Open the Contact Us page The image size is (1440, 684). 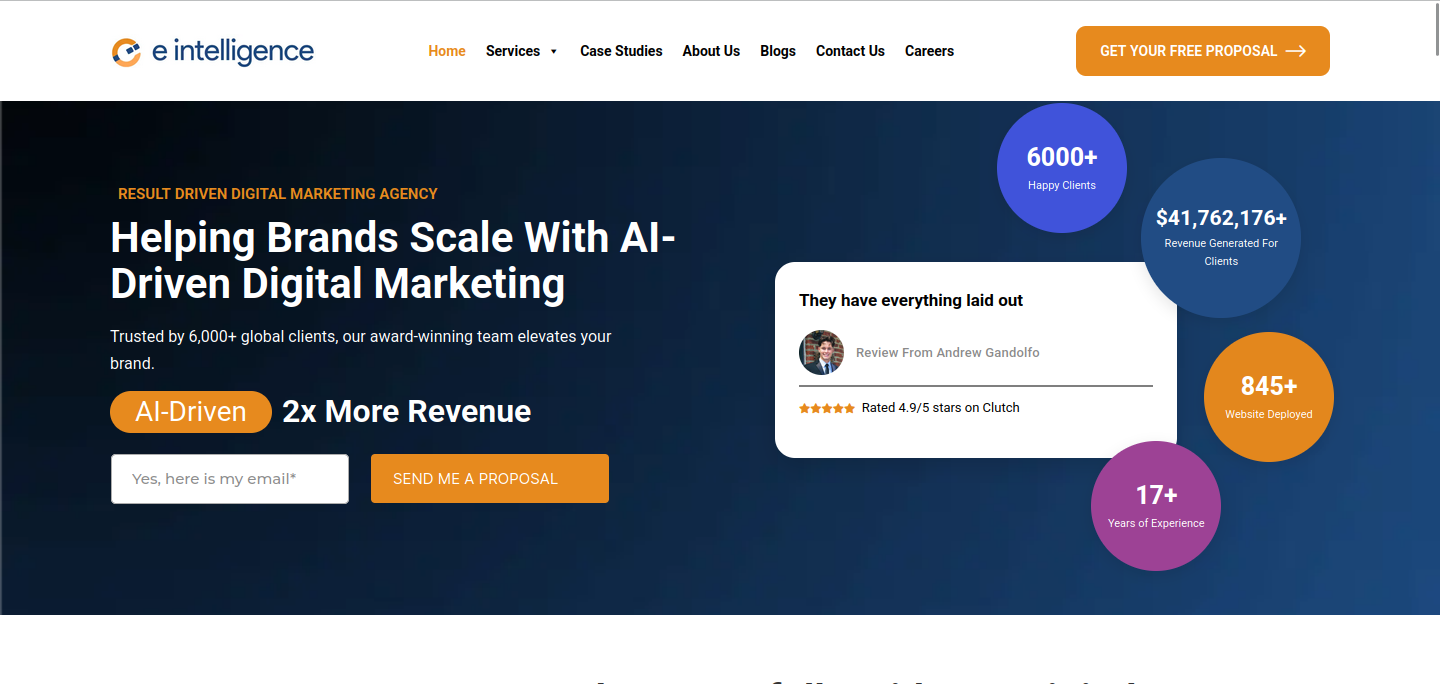(x=850, y=51)
